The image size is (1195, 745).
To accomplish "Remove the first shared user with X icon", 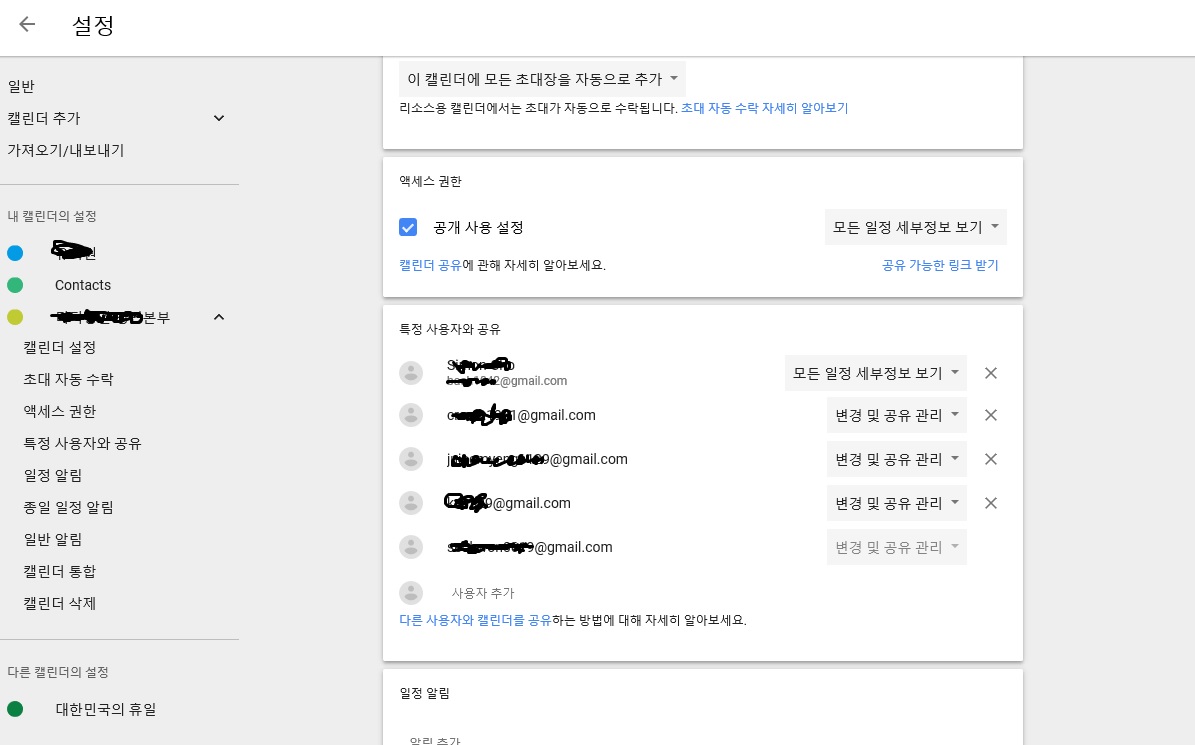I will point(991,373).
